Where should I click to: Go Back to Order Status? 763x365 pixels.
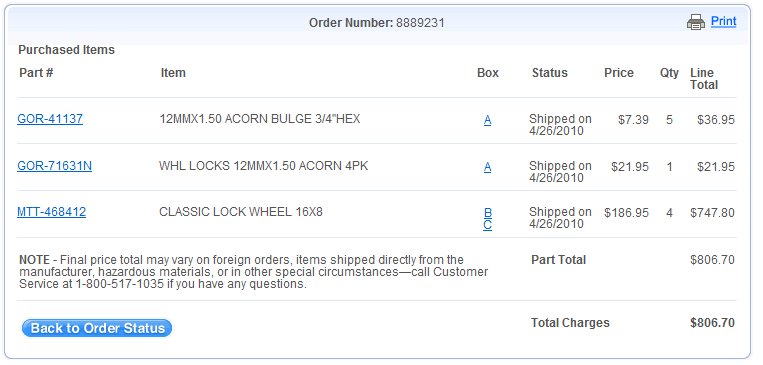tap(97, 328)
